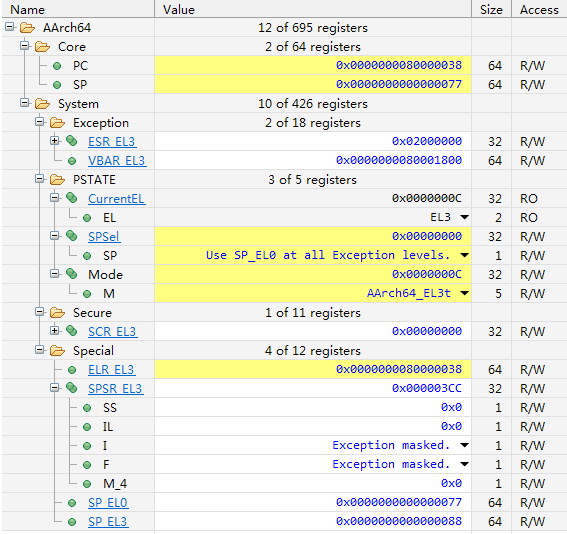Click the AArch64 folder icon
Viewport: 567px width, 534px height.
pyautogui.click(x=27, y=28)
